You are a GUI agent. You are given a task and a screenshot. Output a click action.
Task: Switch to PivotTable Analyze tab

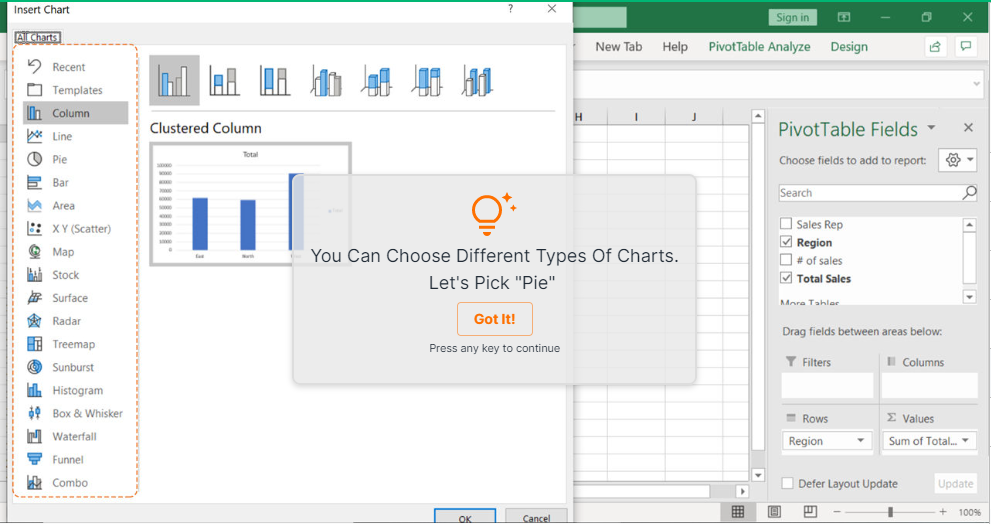759,47
